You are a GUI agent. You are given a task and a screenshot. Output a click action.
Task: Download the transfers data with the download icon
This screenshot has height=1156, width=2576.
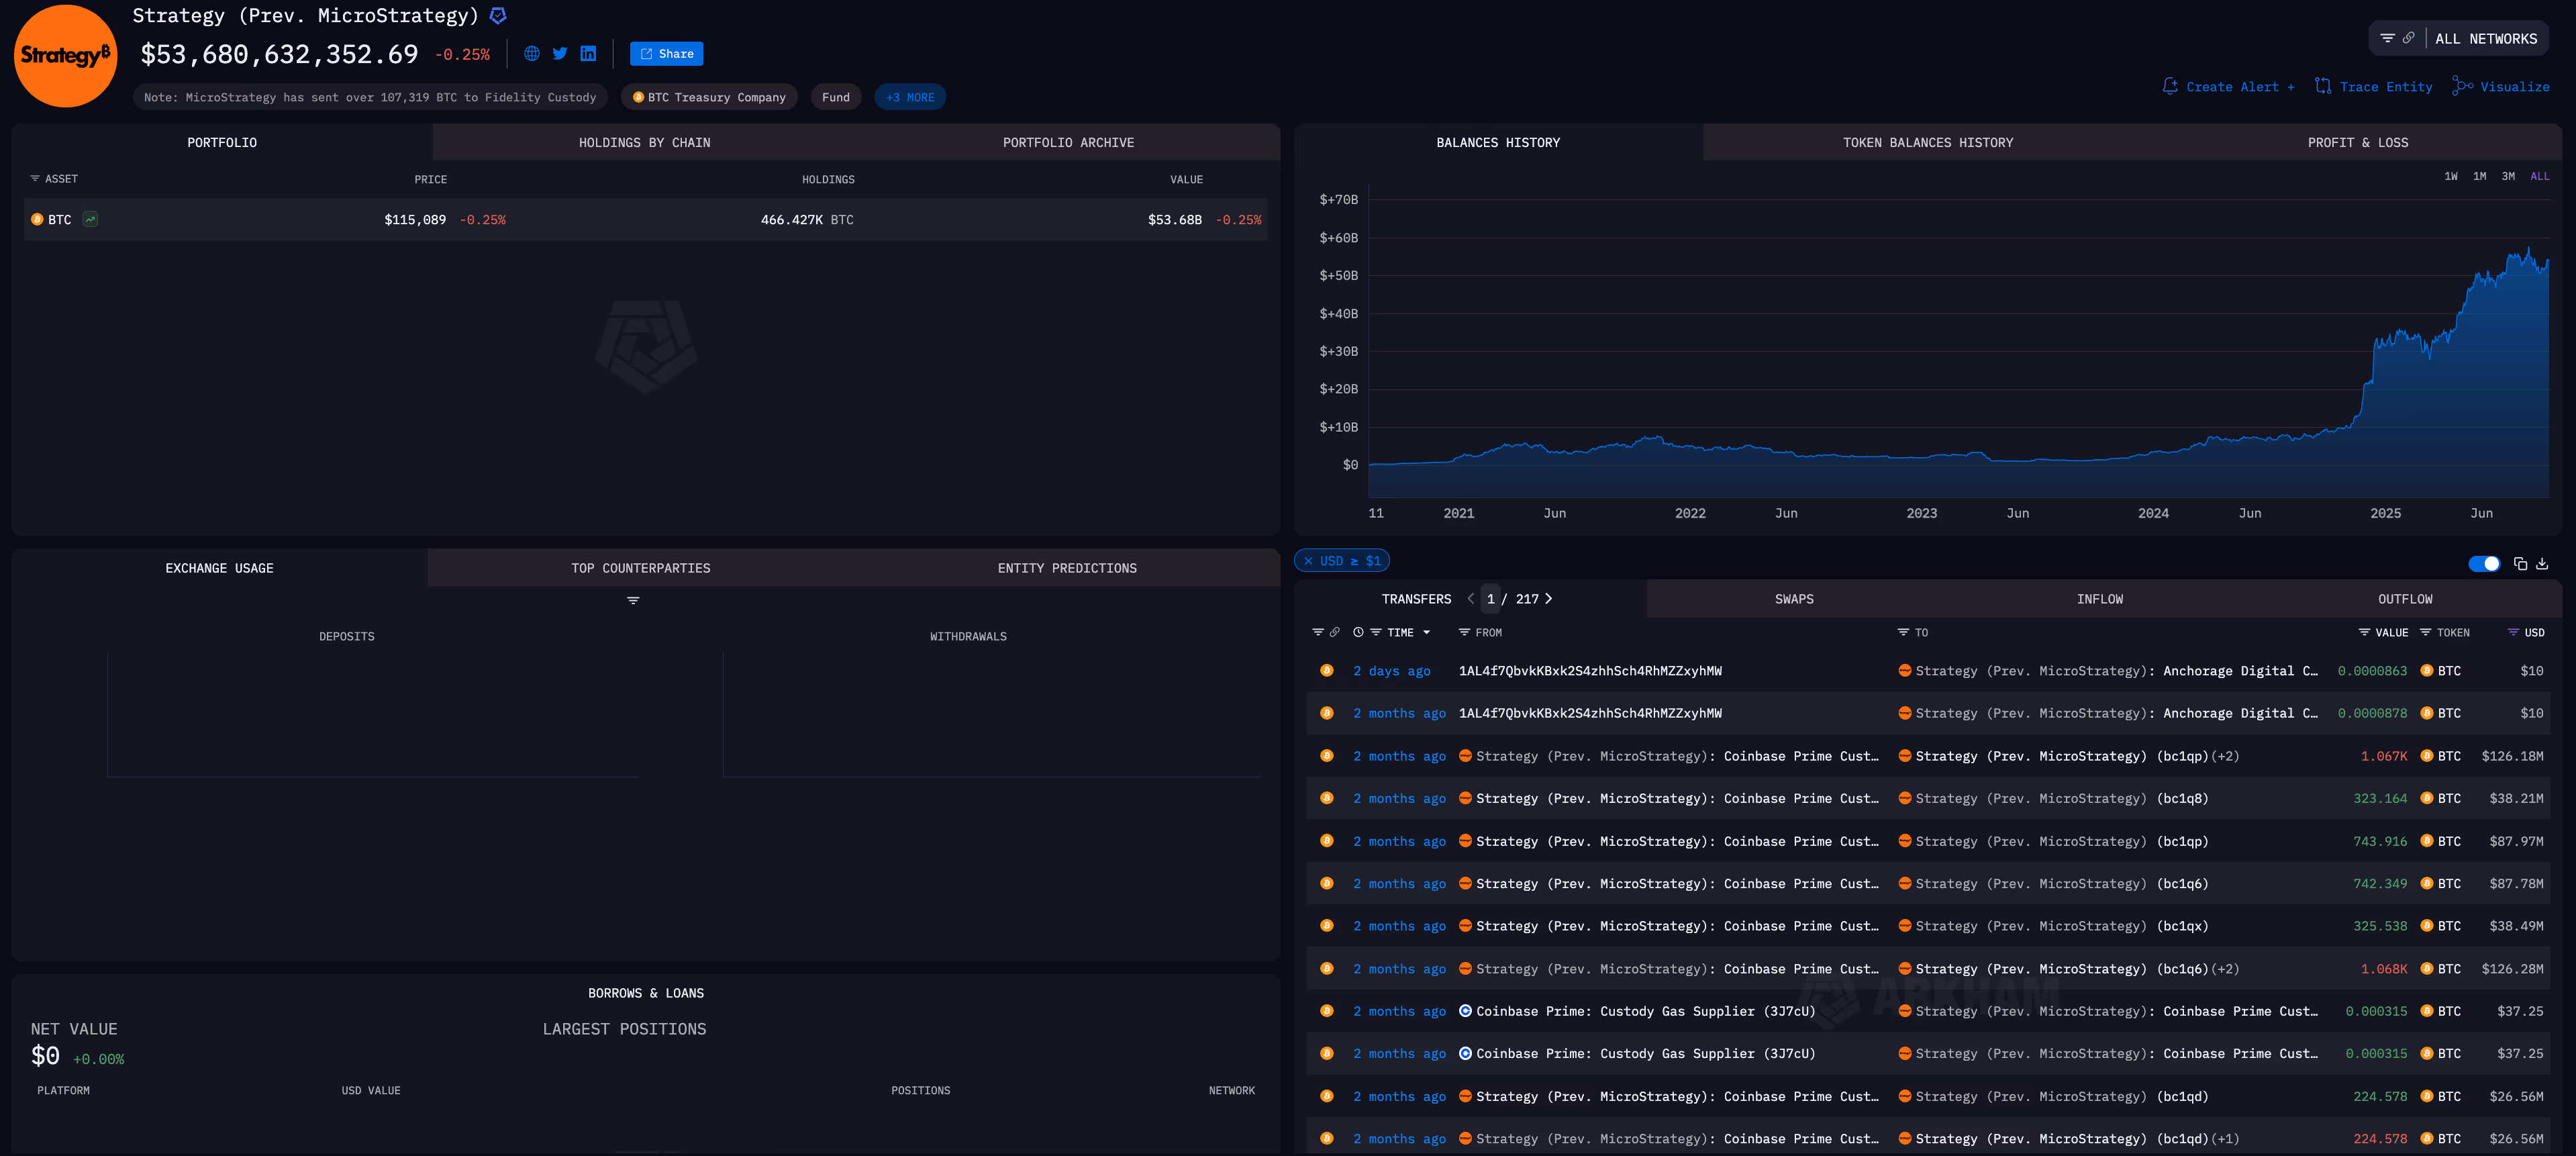point(2541,564)
